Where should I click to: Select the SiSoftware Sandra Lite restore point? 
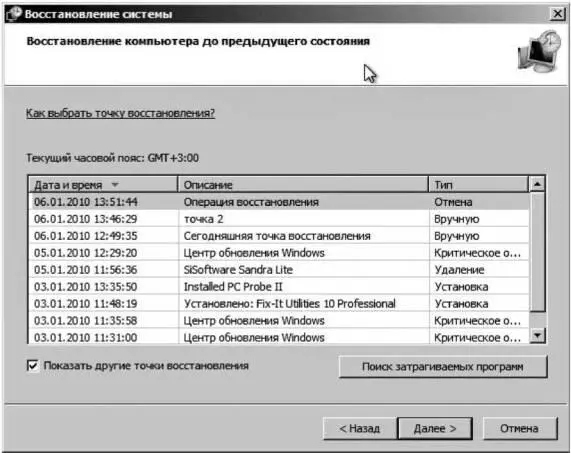279,270
